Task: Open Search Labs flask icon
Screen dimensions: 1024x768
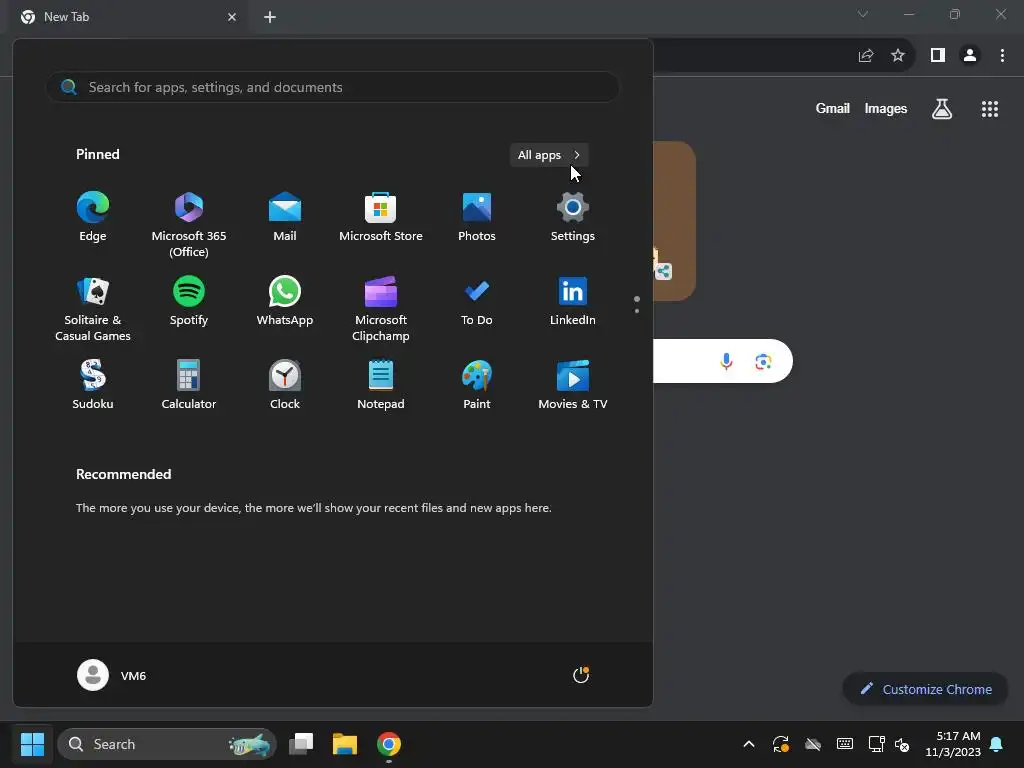Action: 942,108
